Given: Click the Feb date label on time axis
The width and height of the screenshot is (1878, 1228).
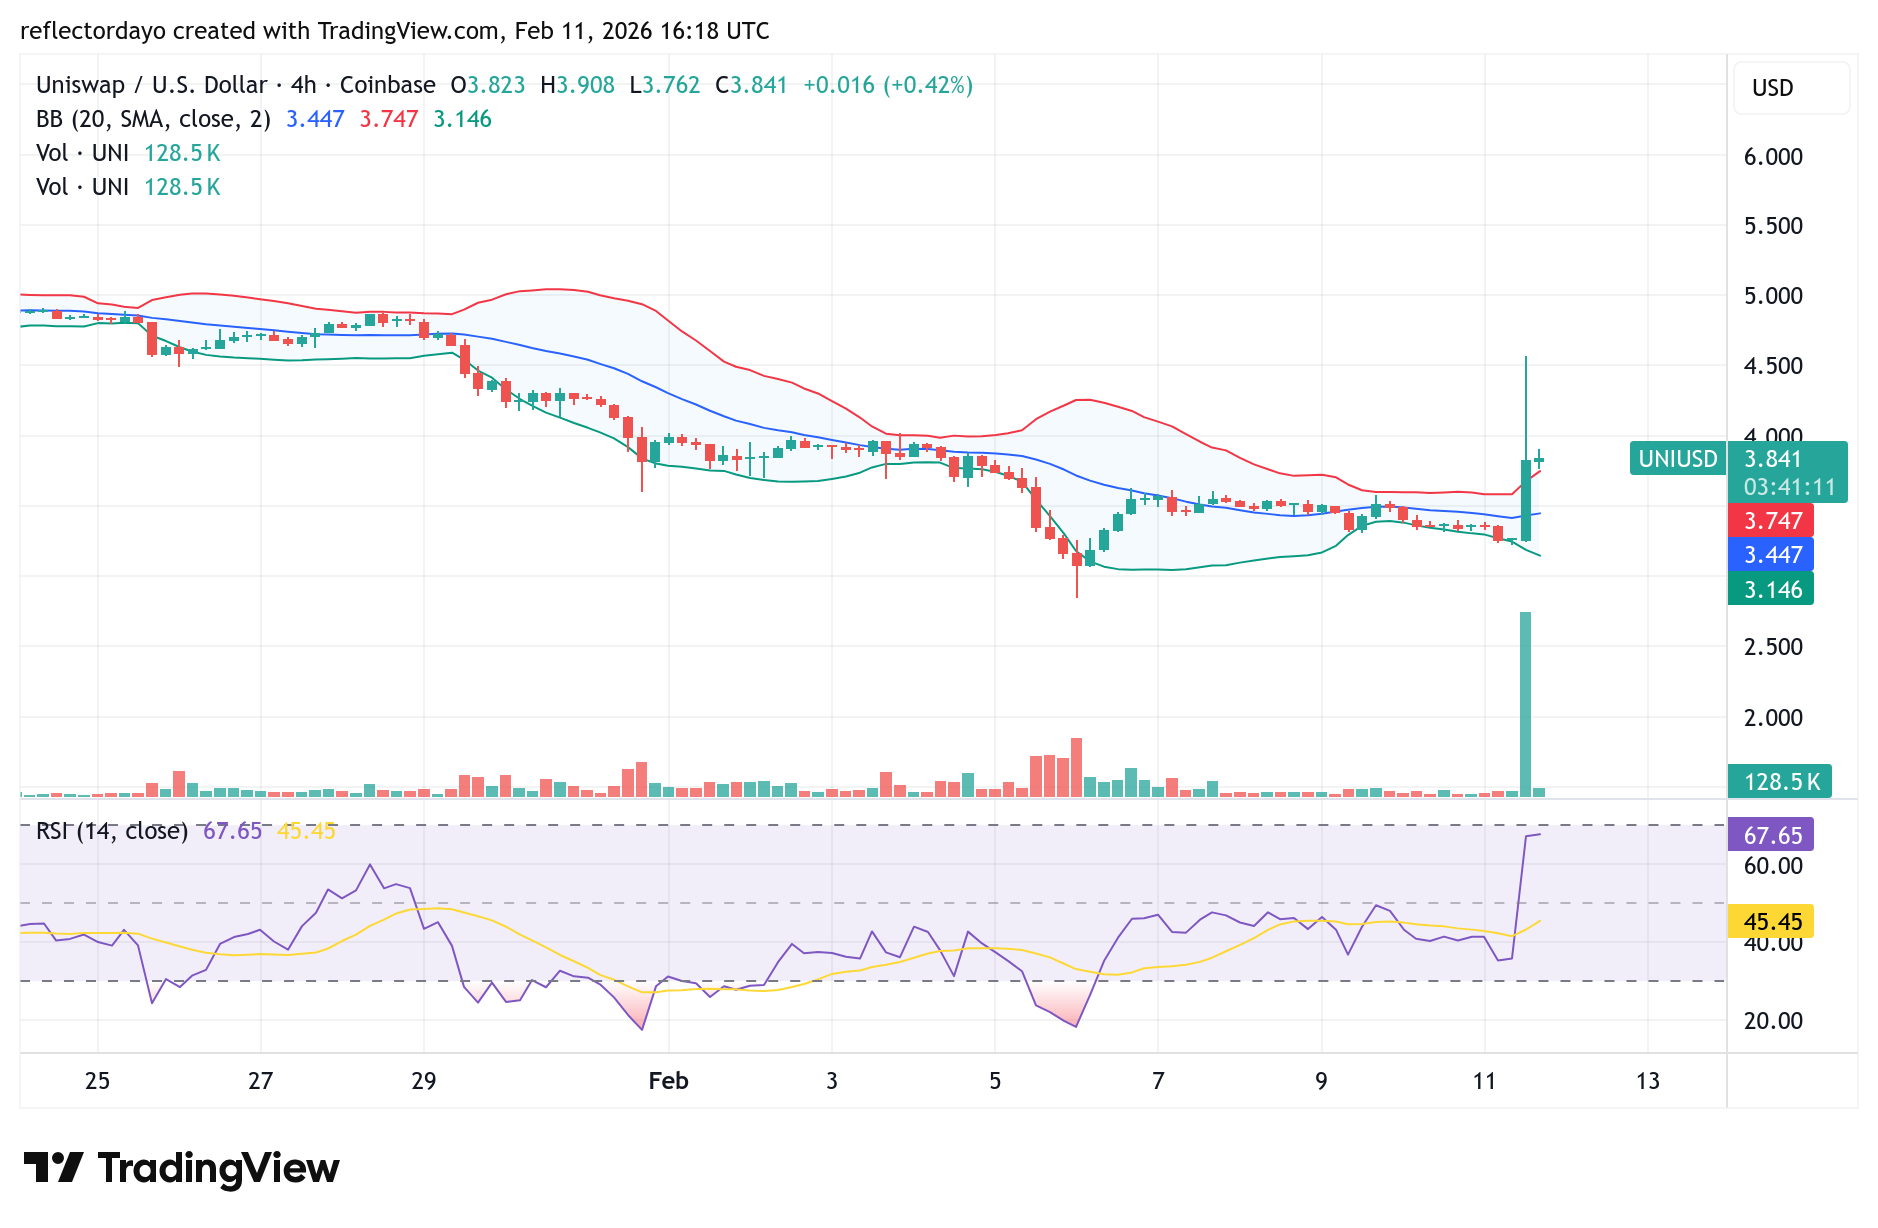Looking at the screenshot, I should pyautogui.click(x=668, y=1080).
